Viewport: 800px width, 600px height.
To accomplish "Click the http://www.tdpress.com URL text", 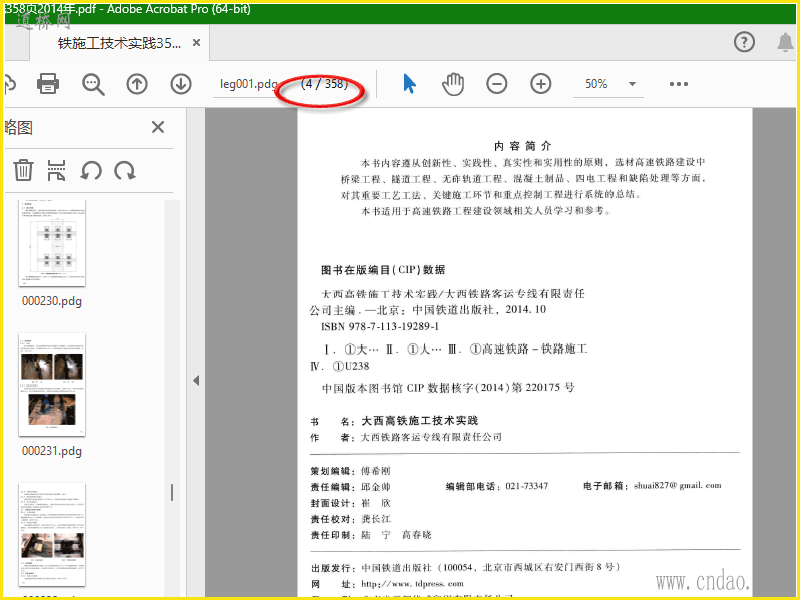I will tap(412, 584).
